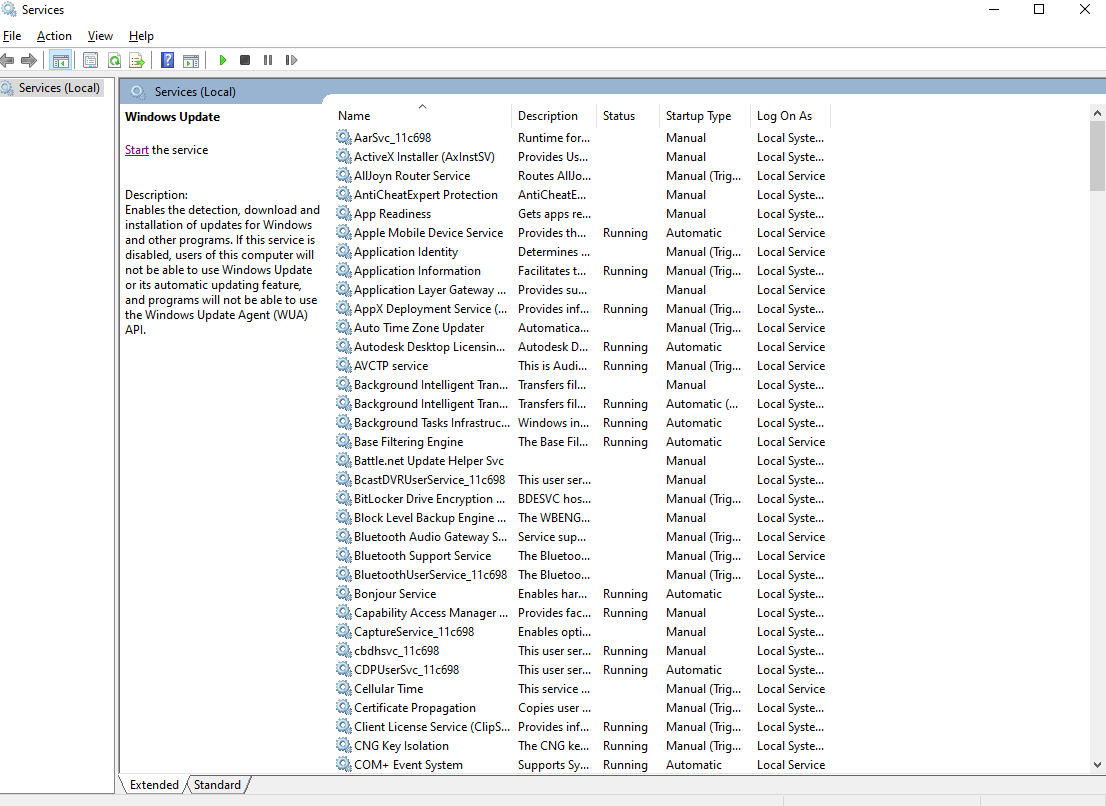The width and height of the screenshot is (1106, 806).
Task: Select the Battle.net Update Helper Svc row
Action: tap(580, 460)
